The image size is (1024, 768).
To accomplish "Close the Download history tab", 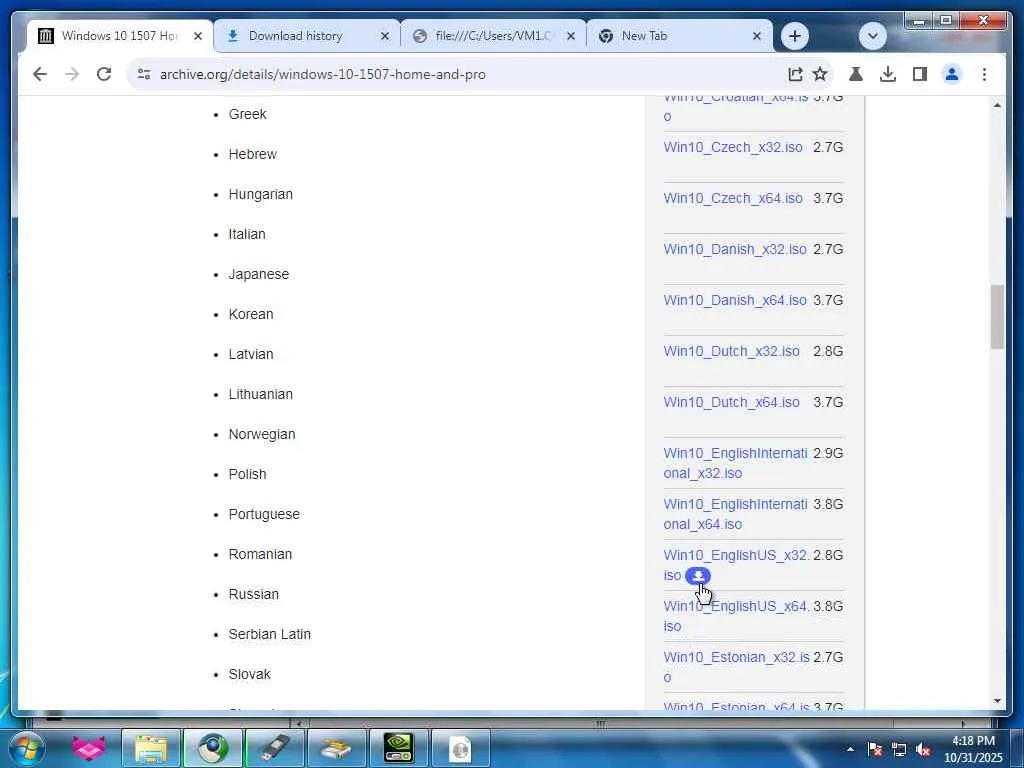I will 385,36.
